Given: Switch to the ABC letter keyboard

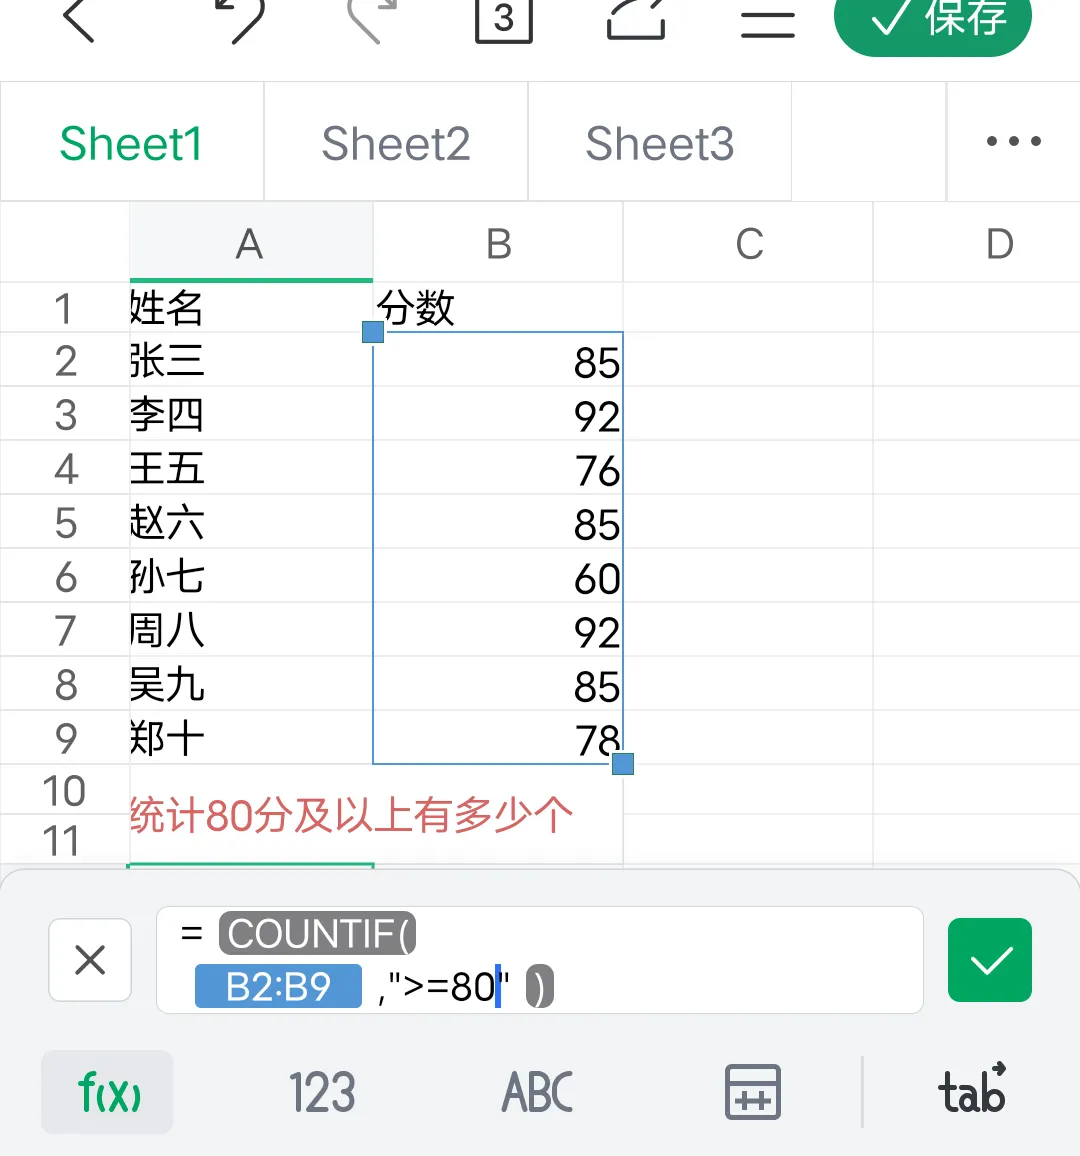Looking at the screenshot, I should pyautogui.click(x=538, y=1092).
